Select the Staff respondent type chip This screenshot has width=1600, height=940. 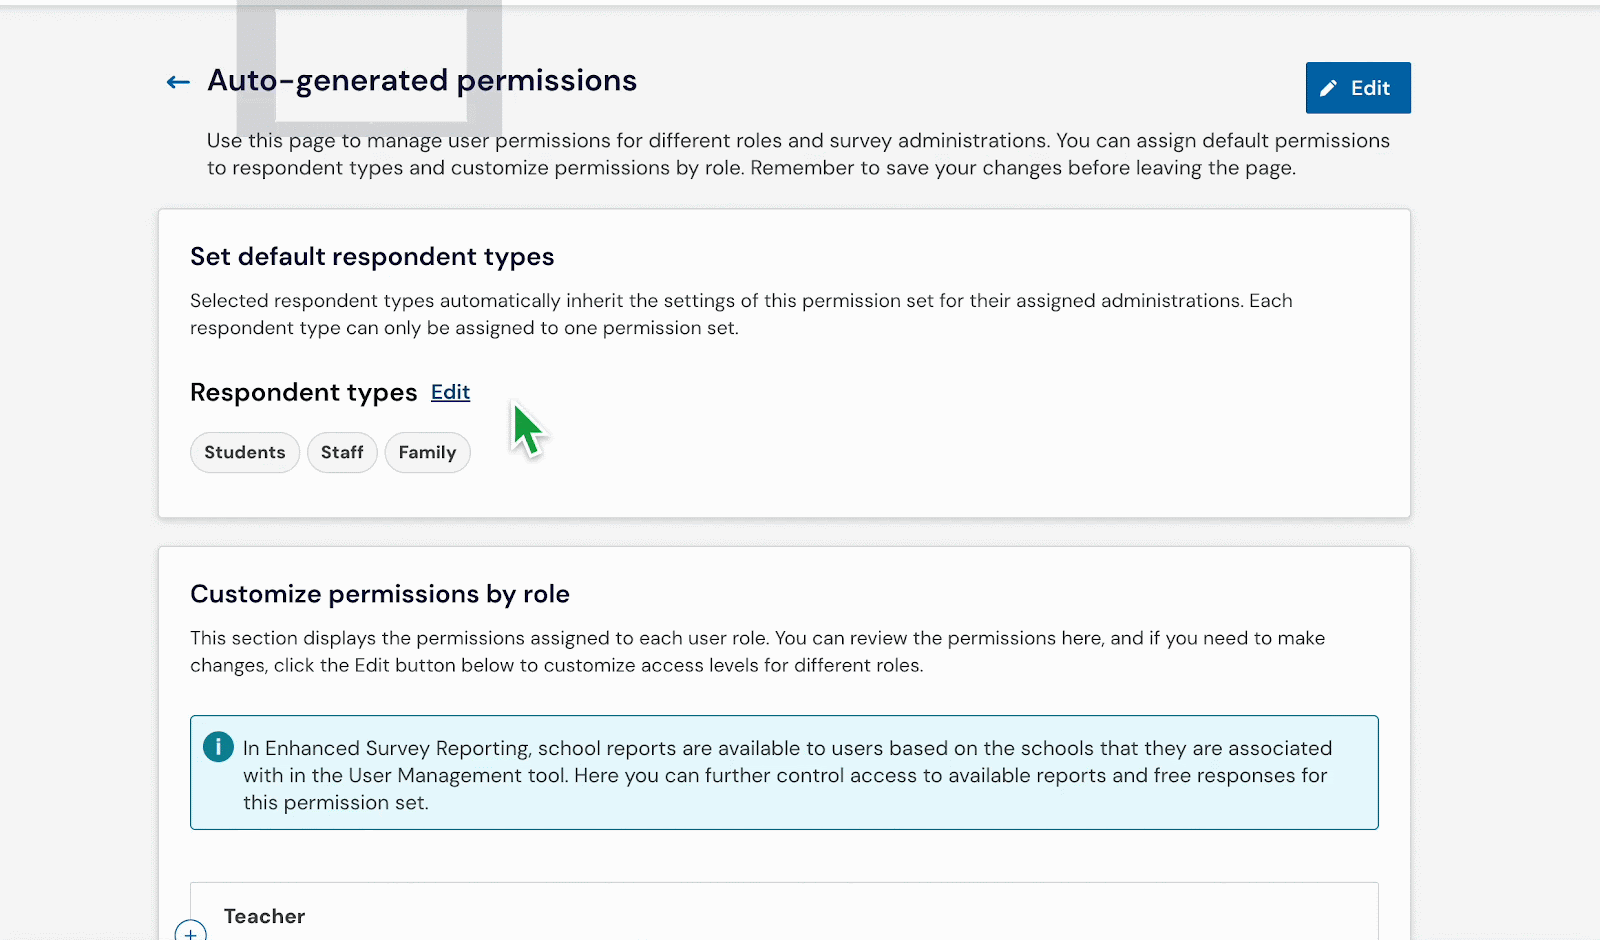[x=342, y=452]
